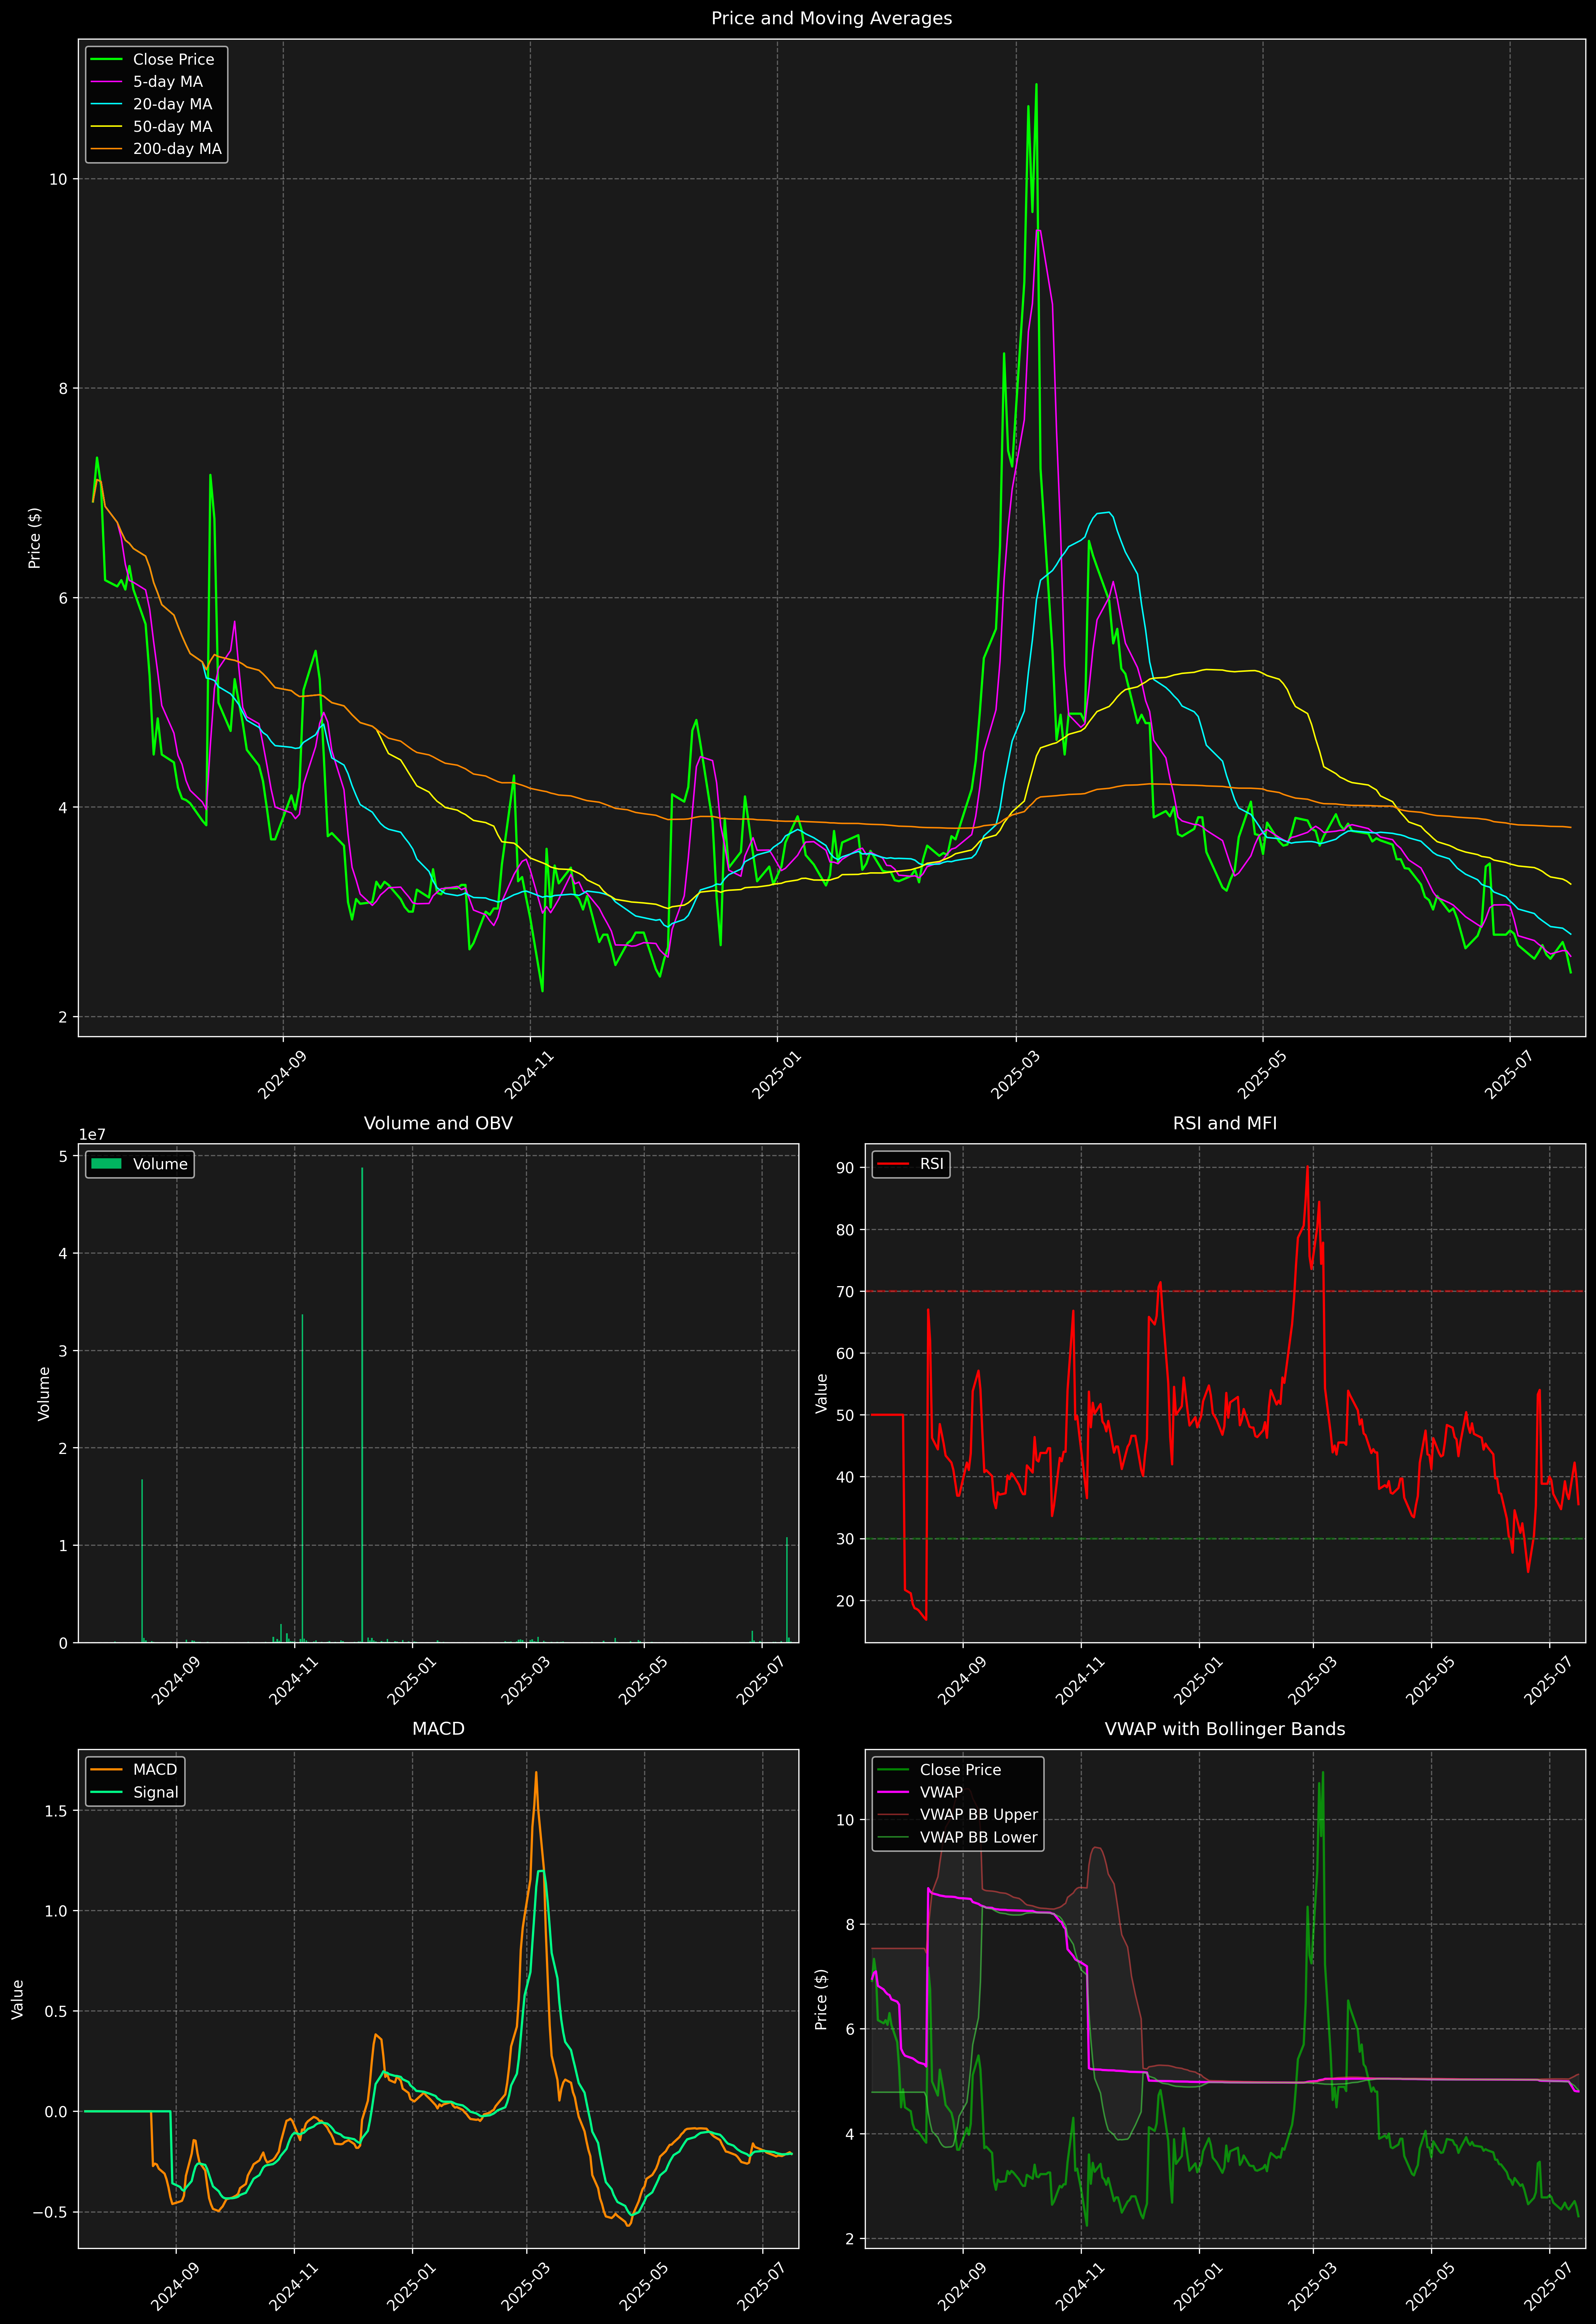Viewport: 1596px width, 2324px height.
Task: Click the volume bar spike at 2024-11
Action: 302,1478
